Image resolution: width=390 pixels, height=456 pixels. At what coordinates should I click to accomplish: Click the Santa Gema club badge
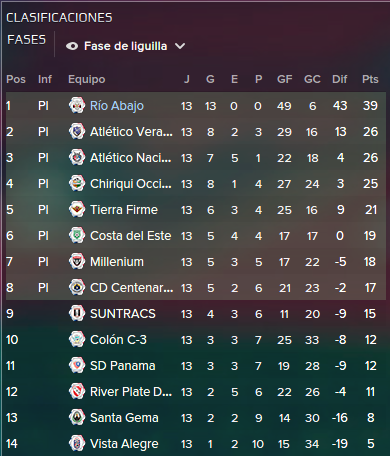tap(77, 417)
